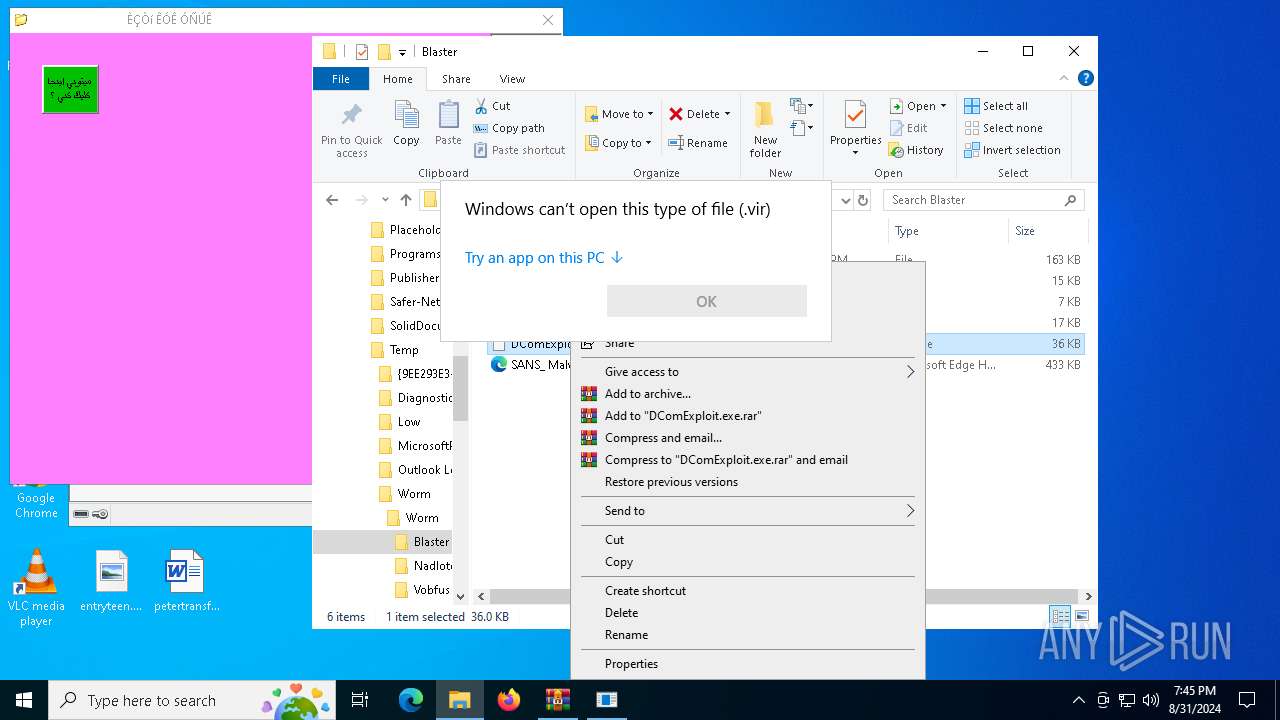1280x720 pixels.
Task: Click OK in the .vir dialog
Action: point(706,301)
